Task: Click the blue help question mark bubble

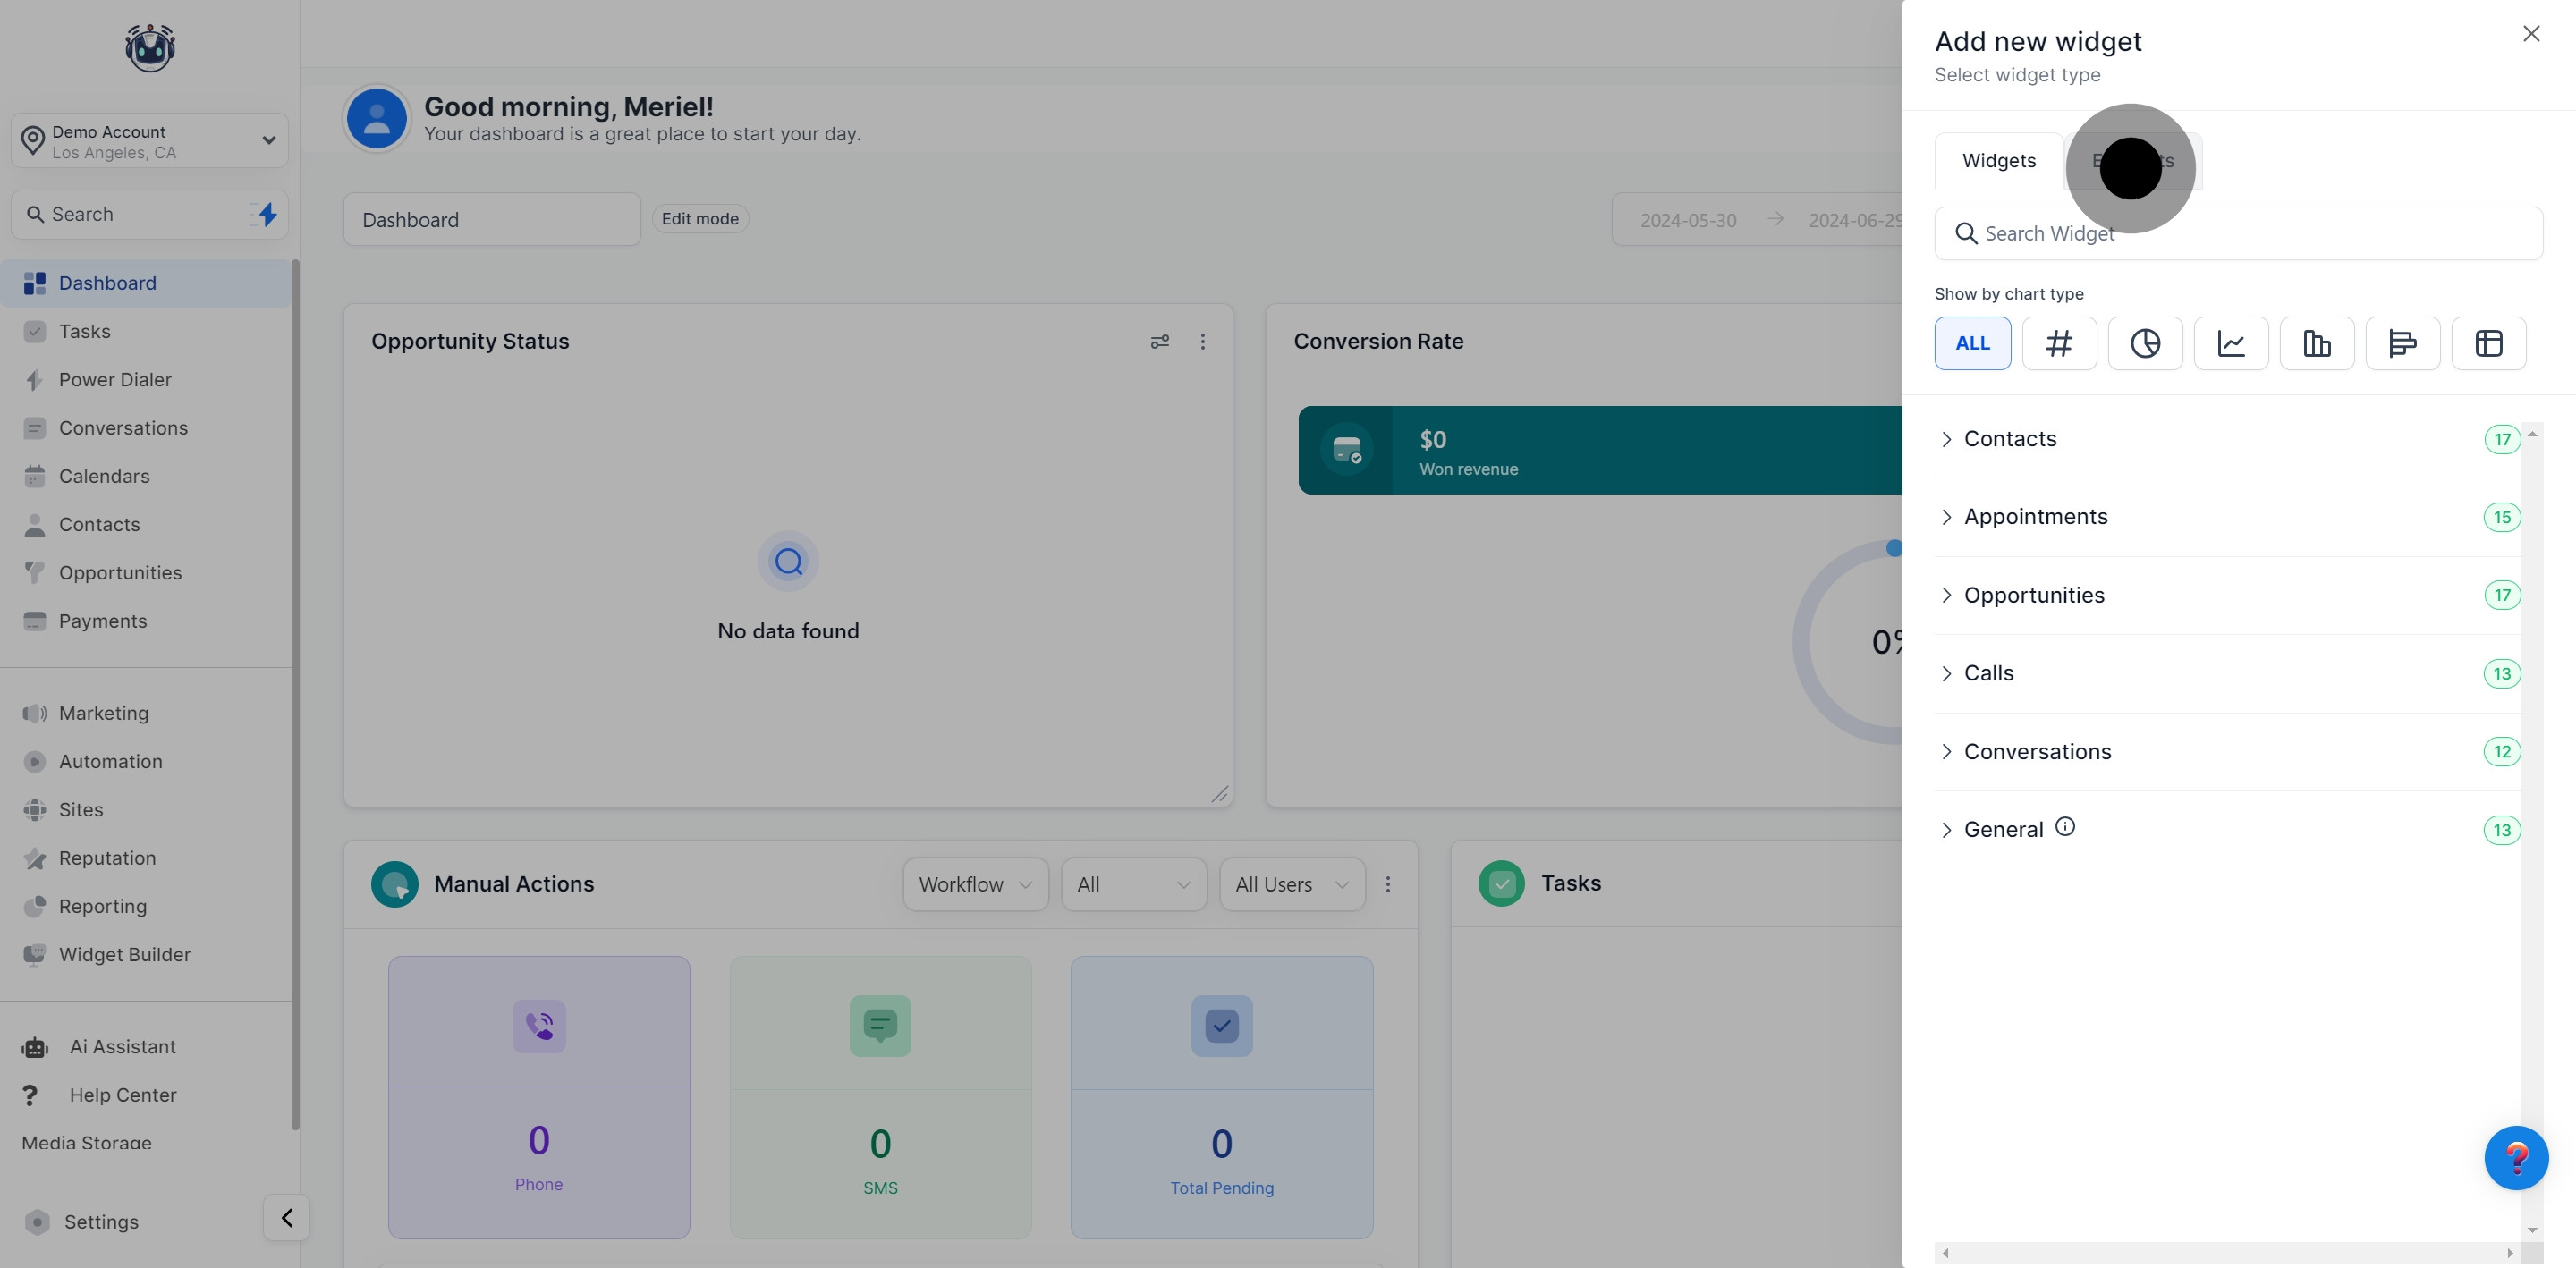Action: pyautogui.click(x=2515, y=1158)
